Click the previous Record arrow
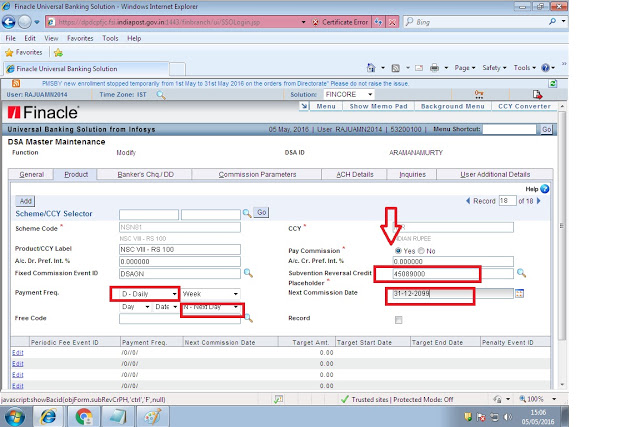 click(468, 201)
